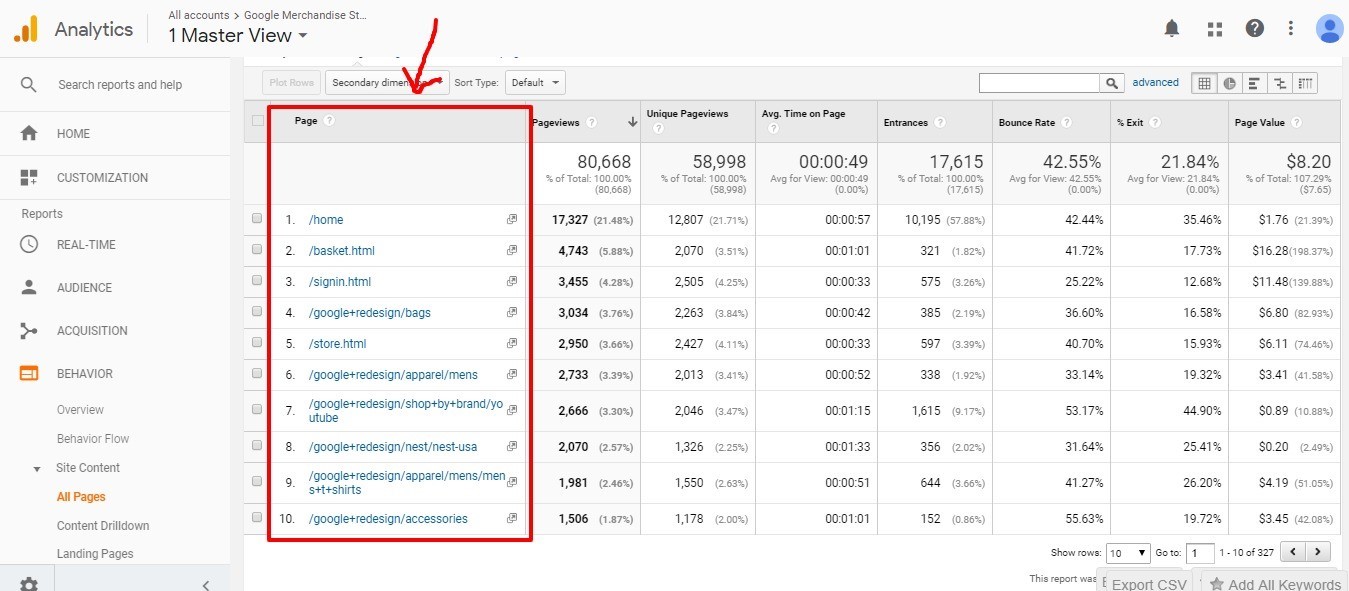This screenshot has width=1349, height=591.
Task: Tick the checkbox for /home row
Action: [x=258, y=219]
